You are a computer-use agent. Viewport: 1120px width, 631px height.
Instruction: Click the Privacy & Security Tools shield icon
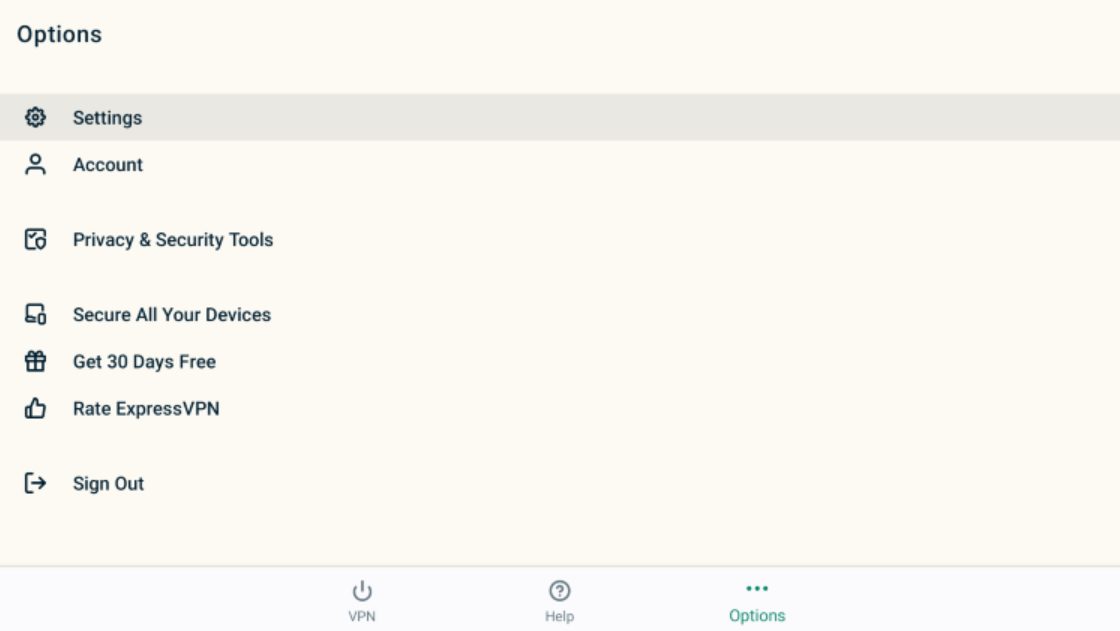(x=35, y=239)
